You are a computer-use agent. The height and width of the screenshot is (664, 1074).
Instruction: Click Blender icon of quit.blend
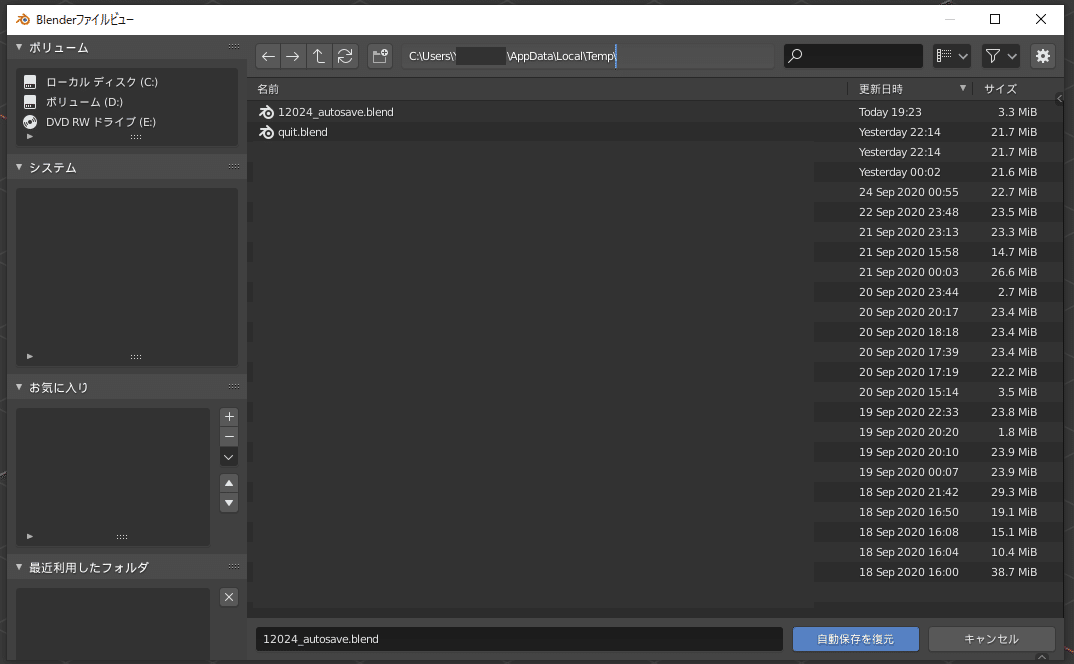coord(266,132)
